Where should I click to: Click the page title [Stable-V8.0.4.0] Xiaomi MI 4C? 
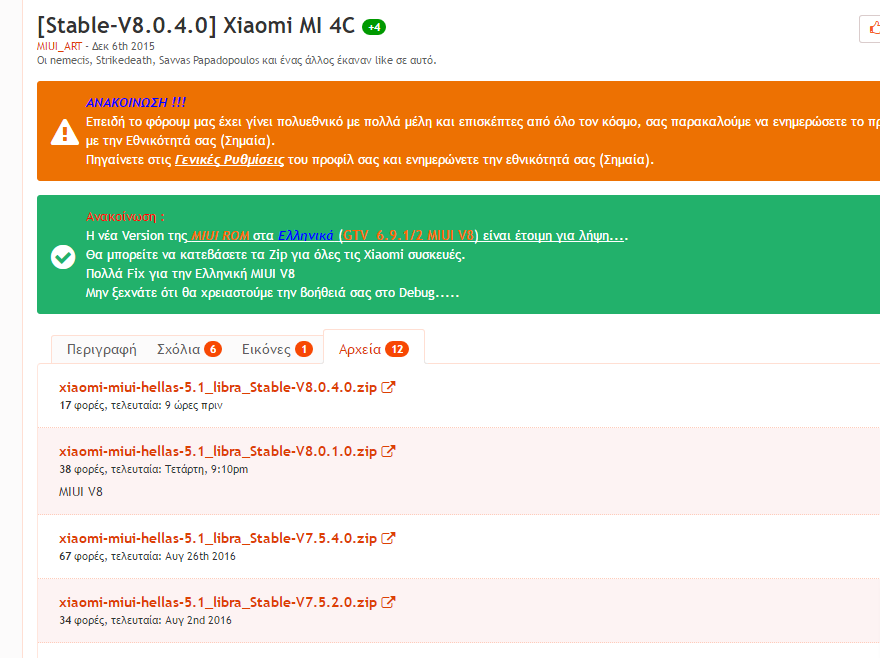pos(196,26)
